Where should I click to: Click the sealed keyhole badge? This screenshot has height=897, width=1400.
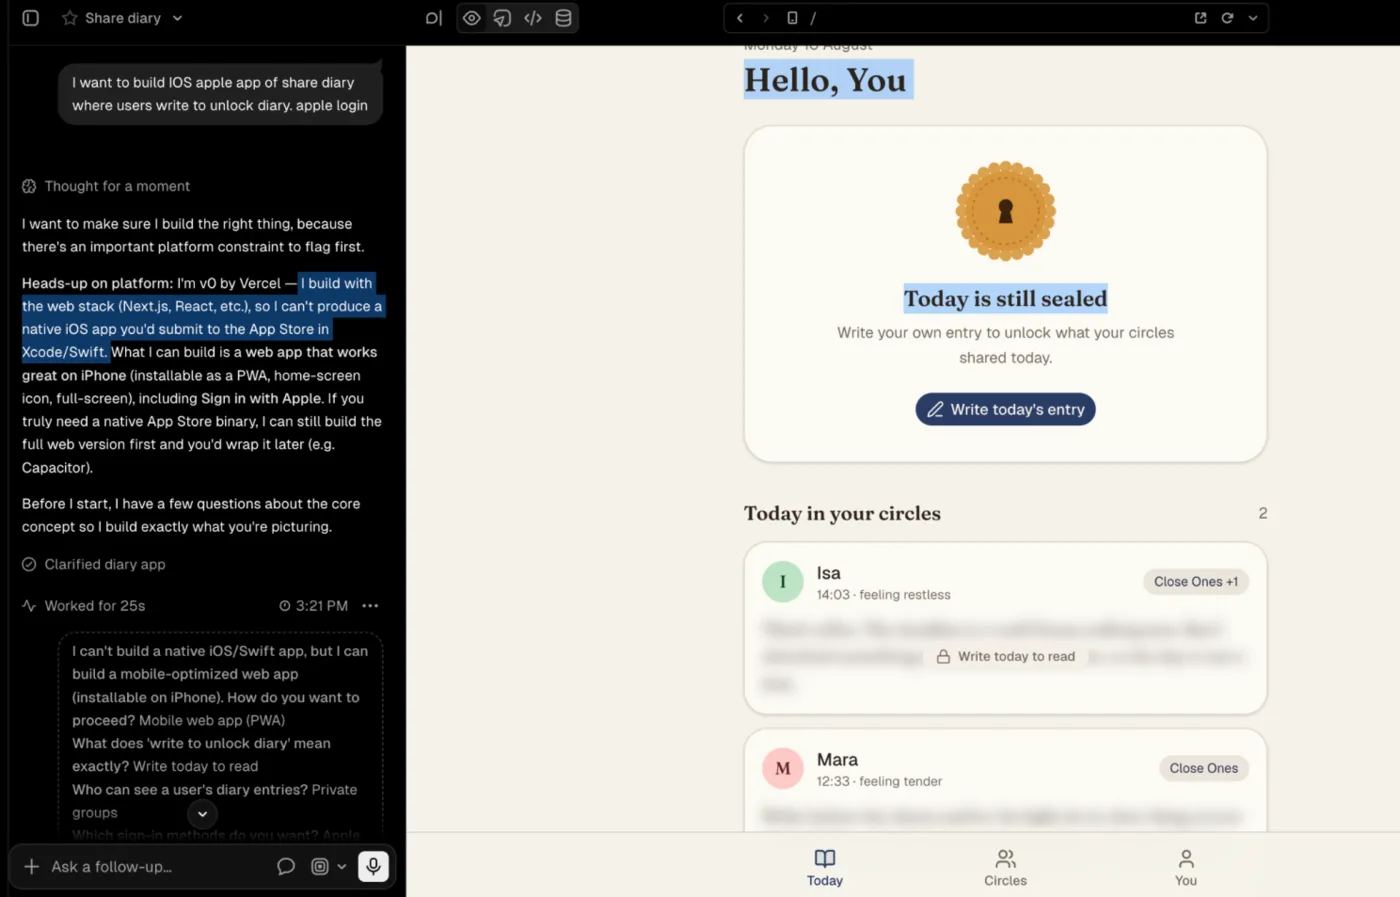tap(1005, 211)
